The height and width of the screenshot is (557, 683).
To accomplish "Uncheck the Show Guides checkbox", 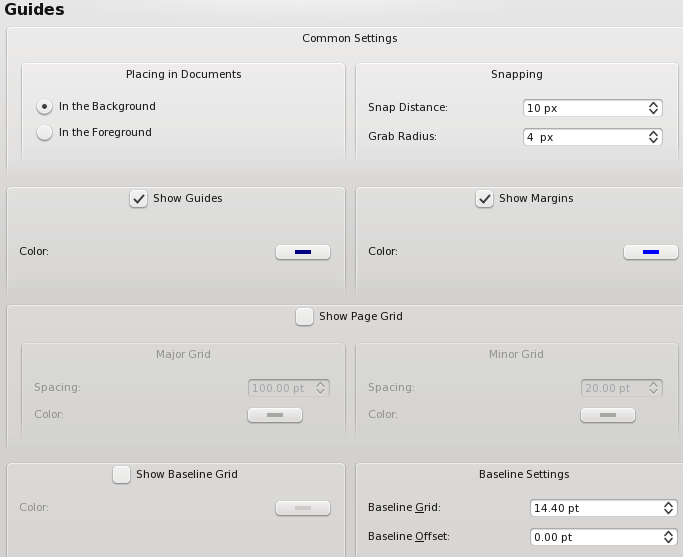I will coord(139,199).
